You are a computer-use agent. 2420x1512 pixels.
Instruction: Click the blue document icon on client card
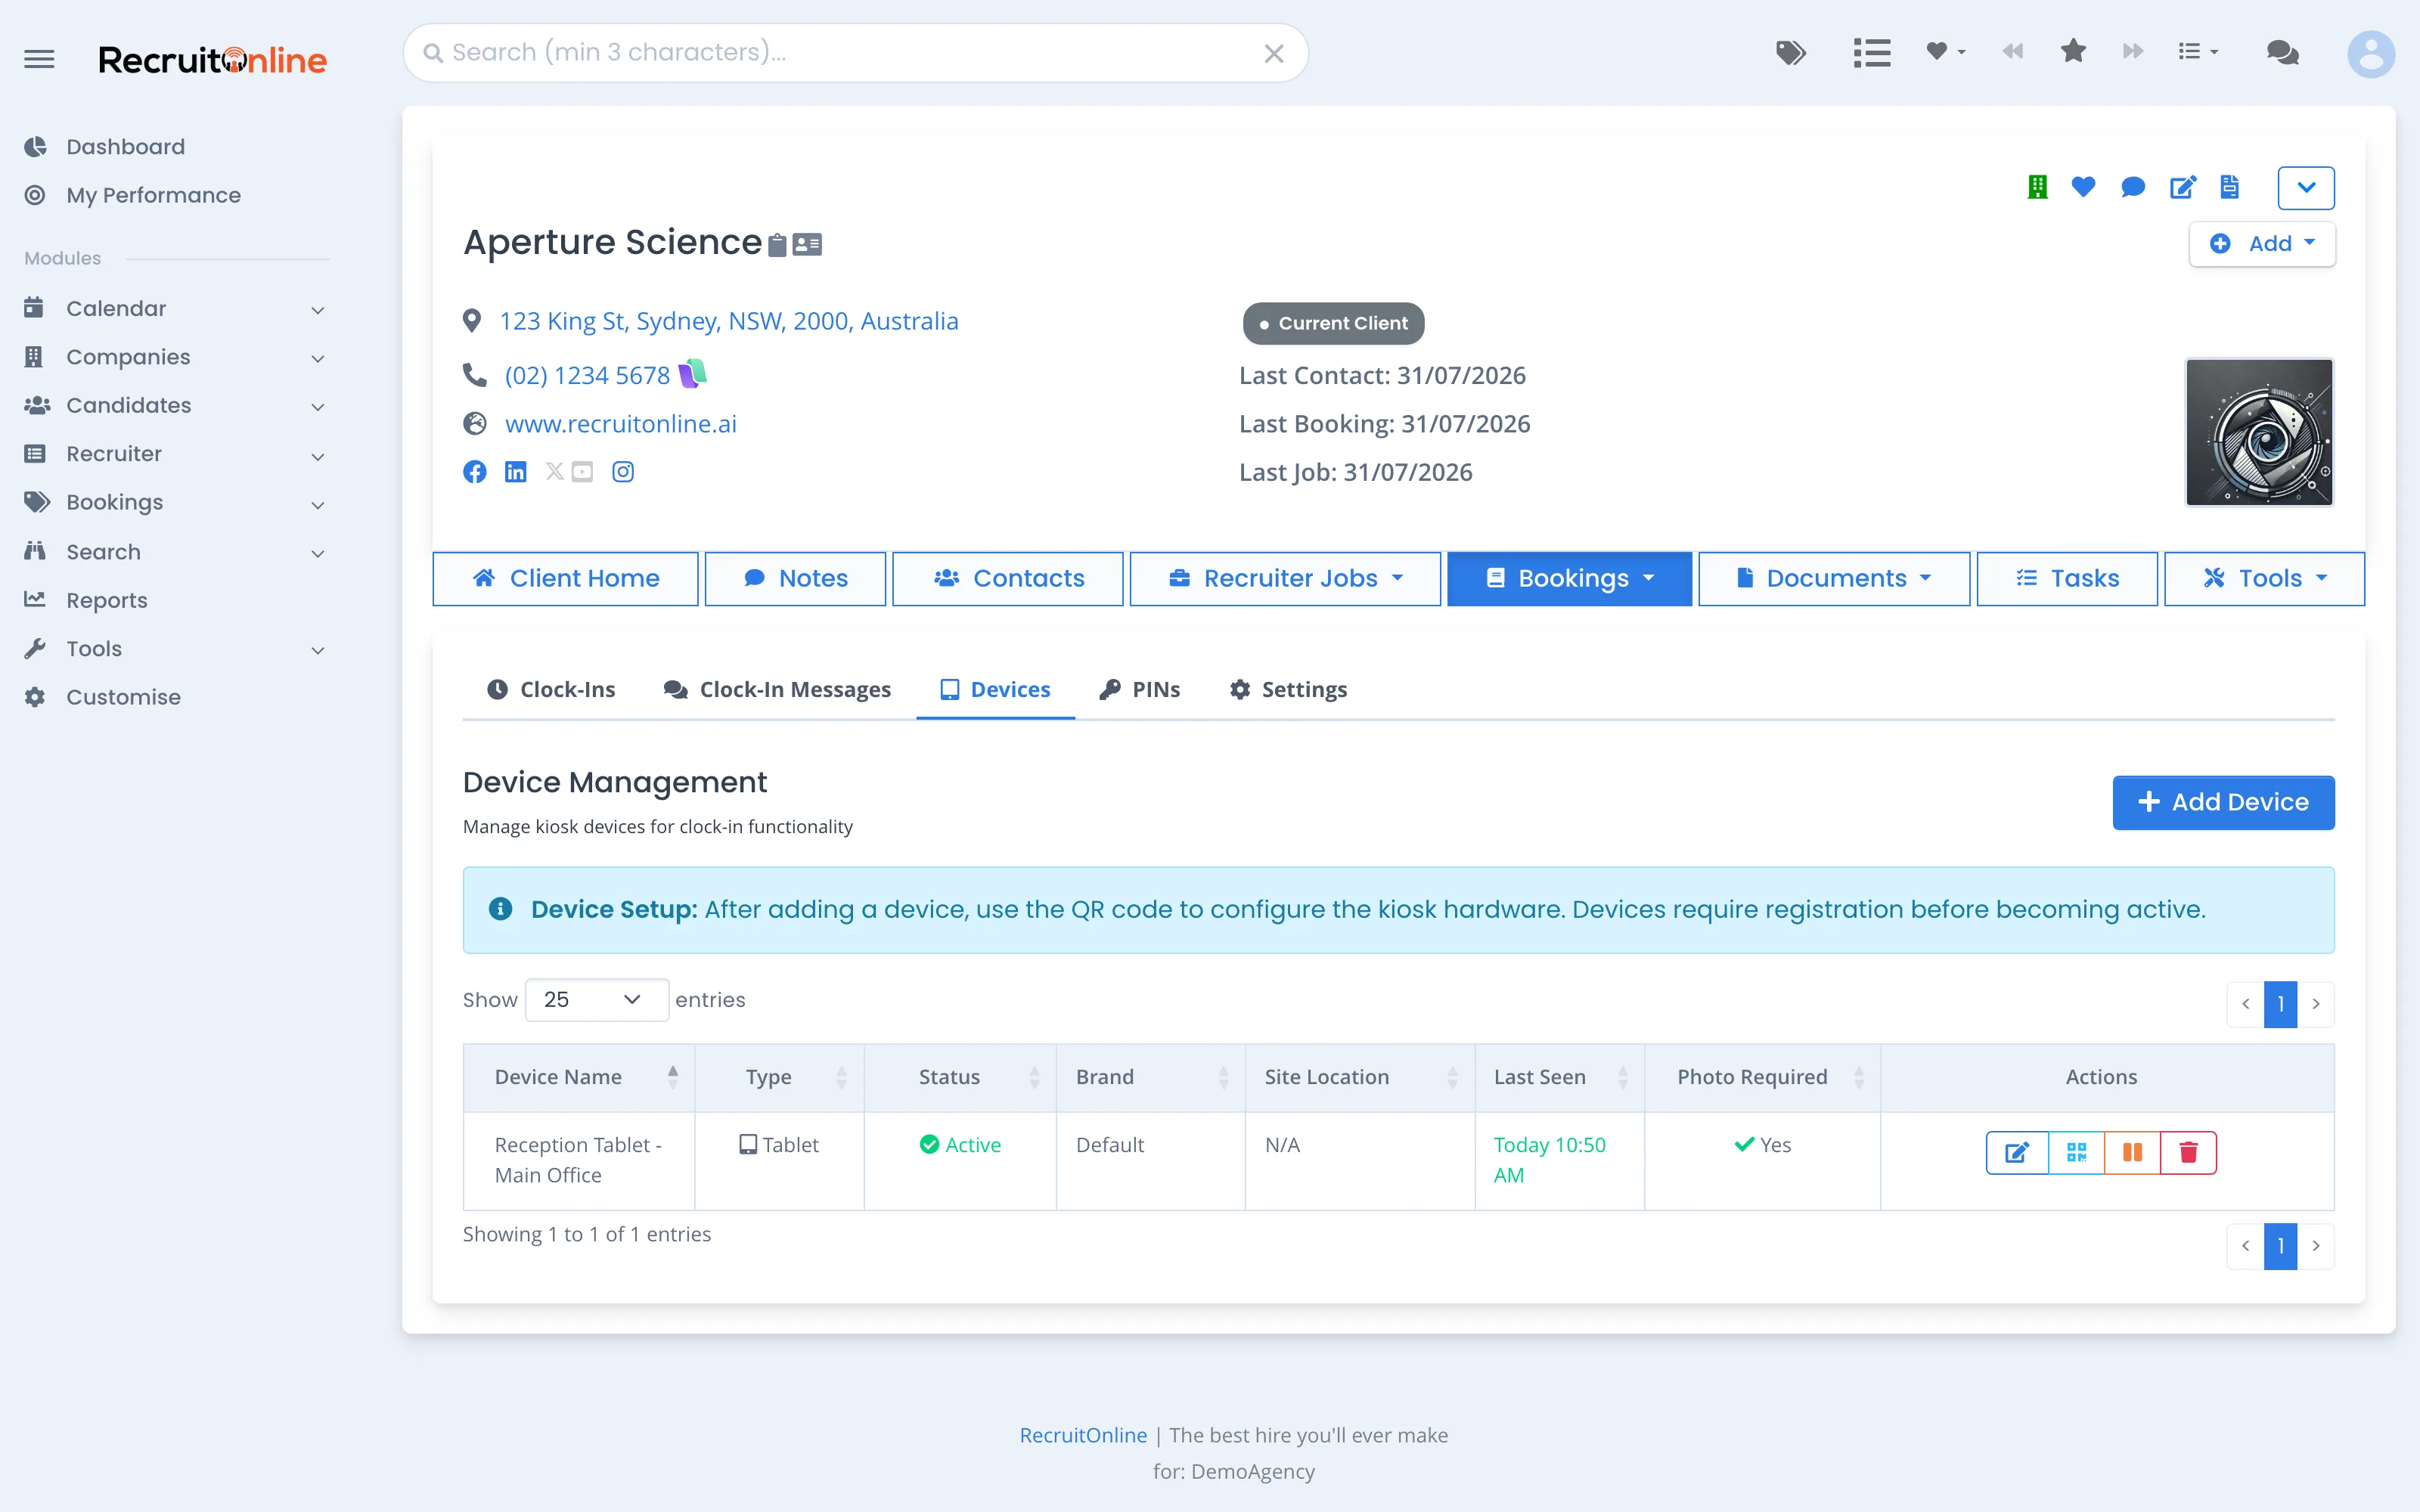point(2230,187)
